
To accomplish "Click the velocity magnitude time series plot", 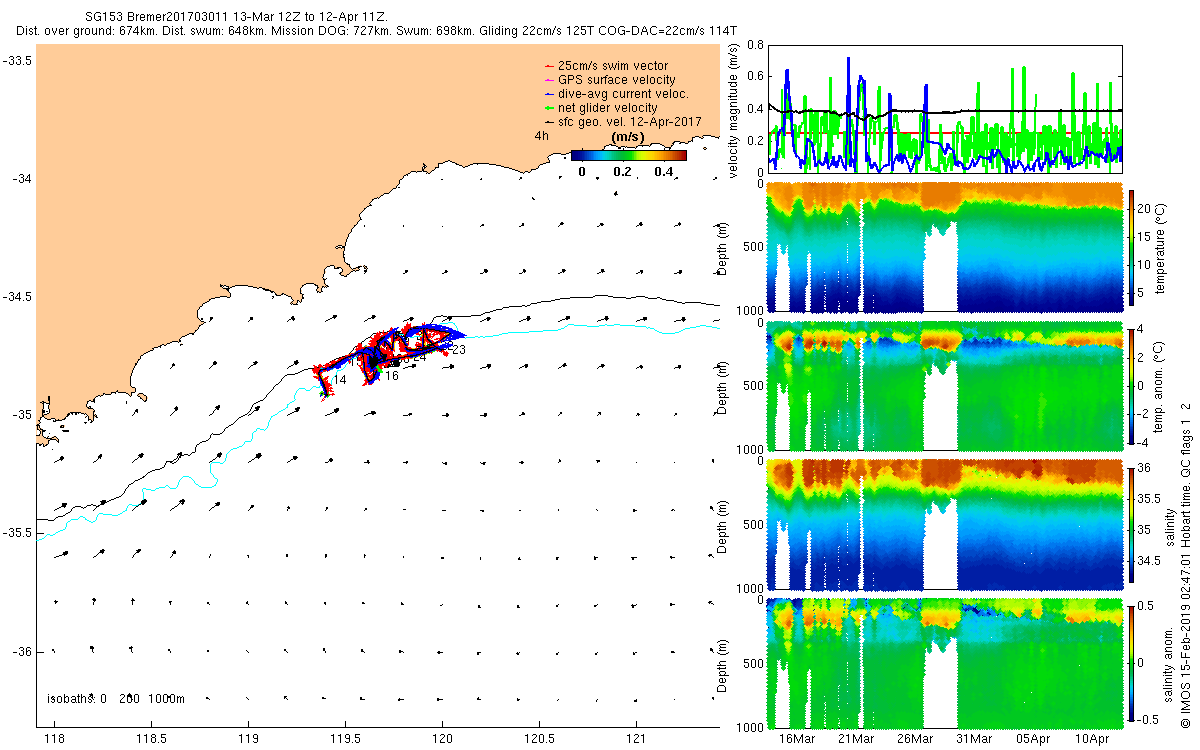I will click(x=945, y=108).
